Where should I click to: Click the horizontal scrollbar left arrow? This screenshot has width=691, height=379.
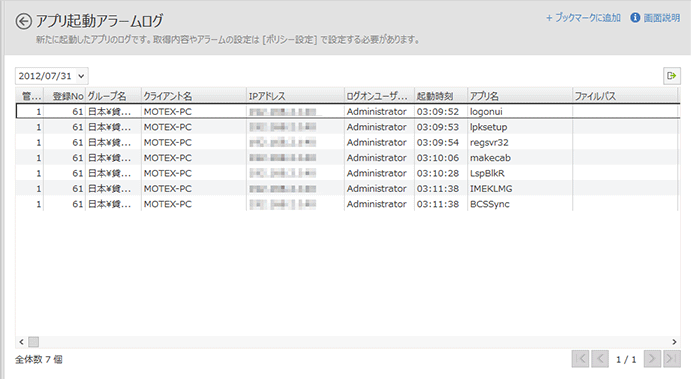pyautogui.click(x=21, y=342)
